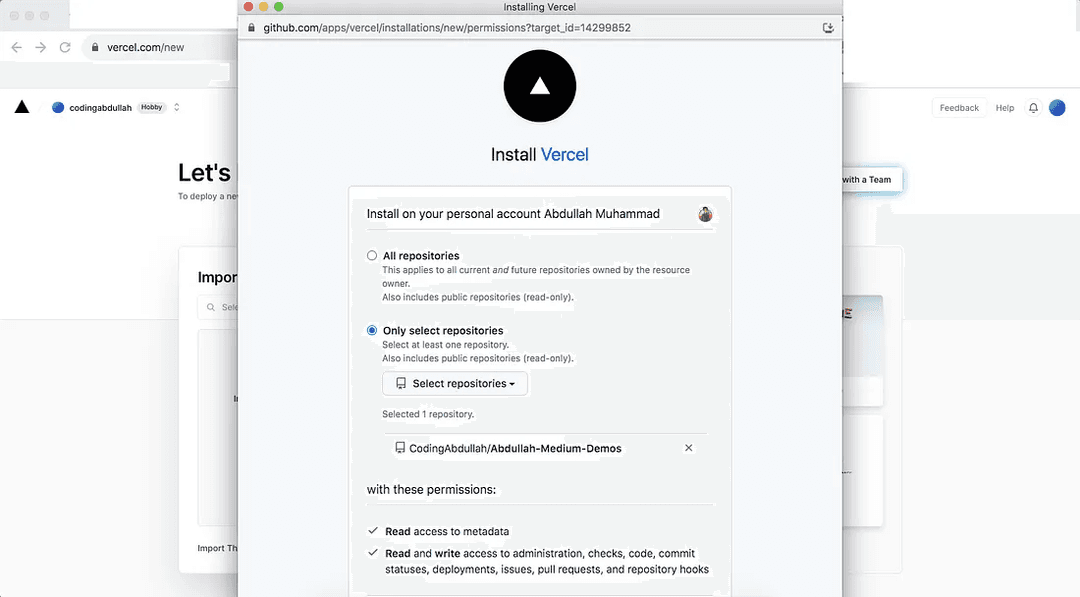This screenshot has width=1080, height=597.
Task: Click the codingabdullah account name
Action: pyautogui.click(x=100, y=108)
